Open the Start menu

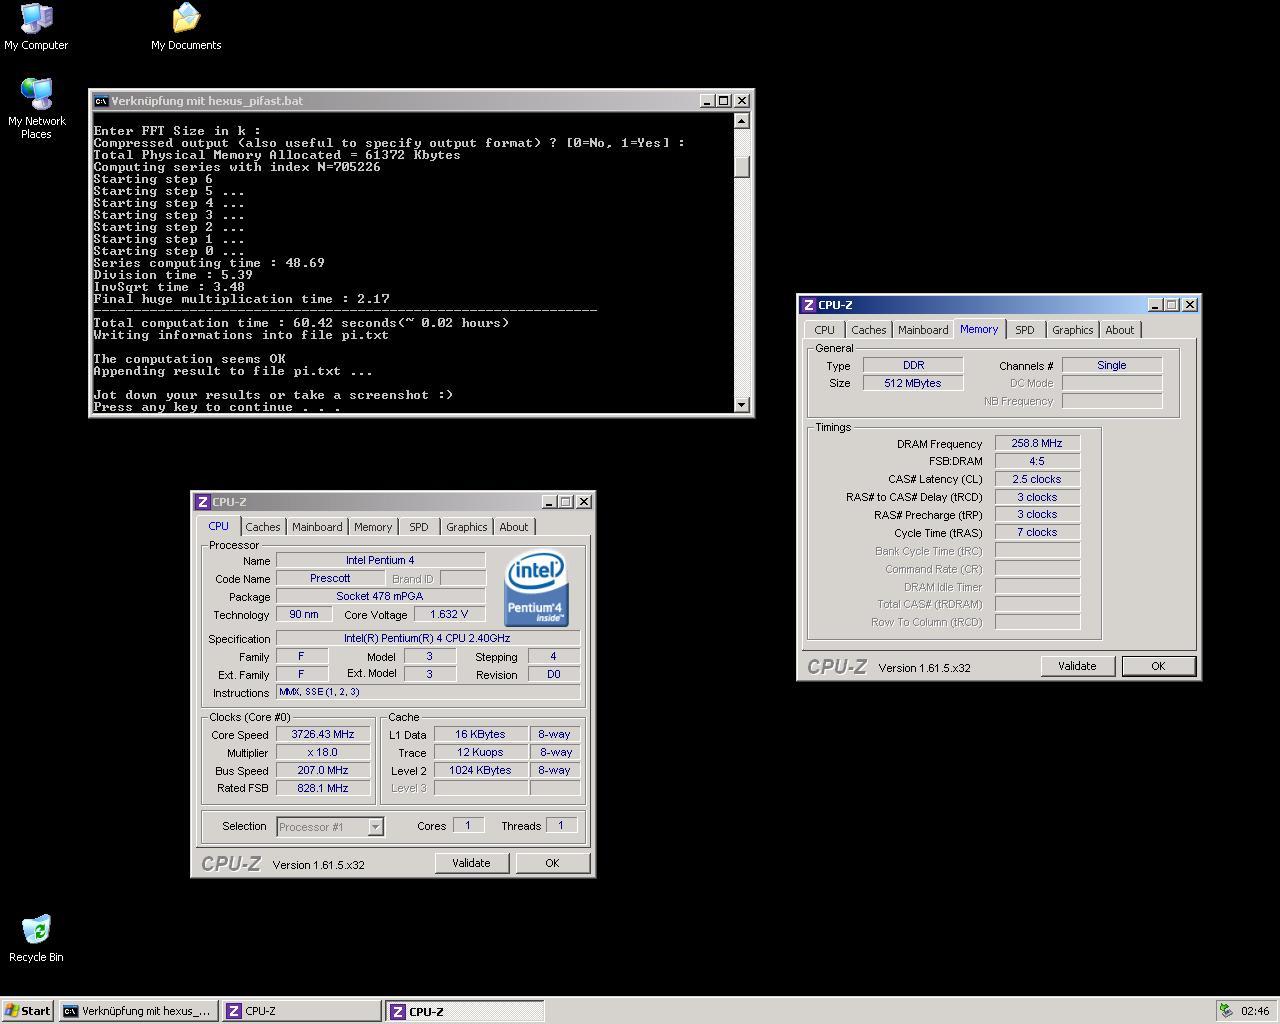(x=28, y=1011)
